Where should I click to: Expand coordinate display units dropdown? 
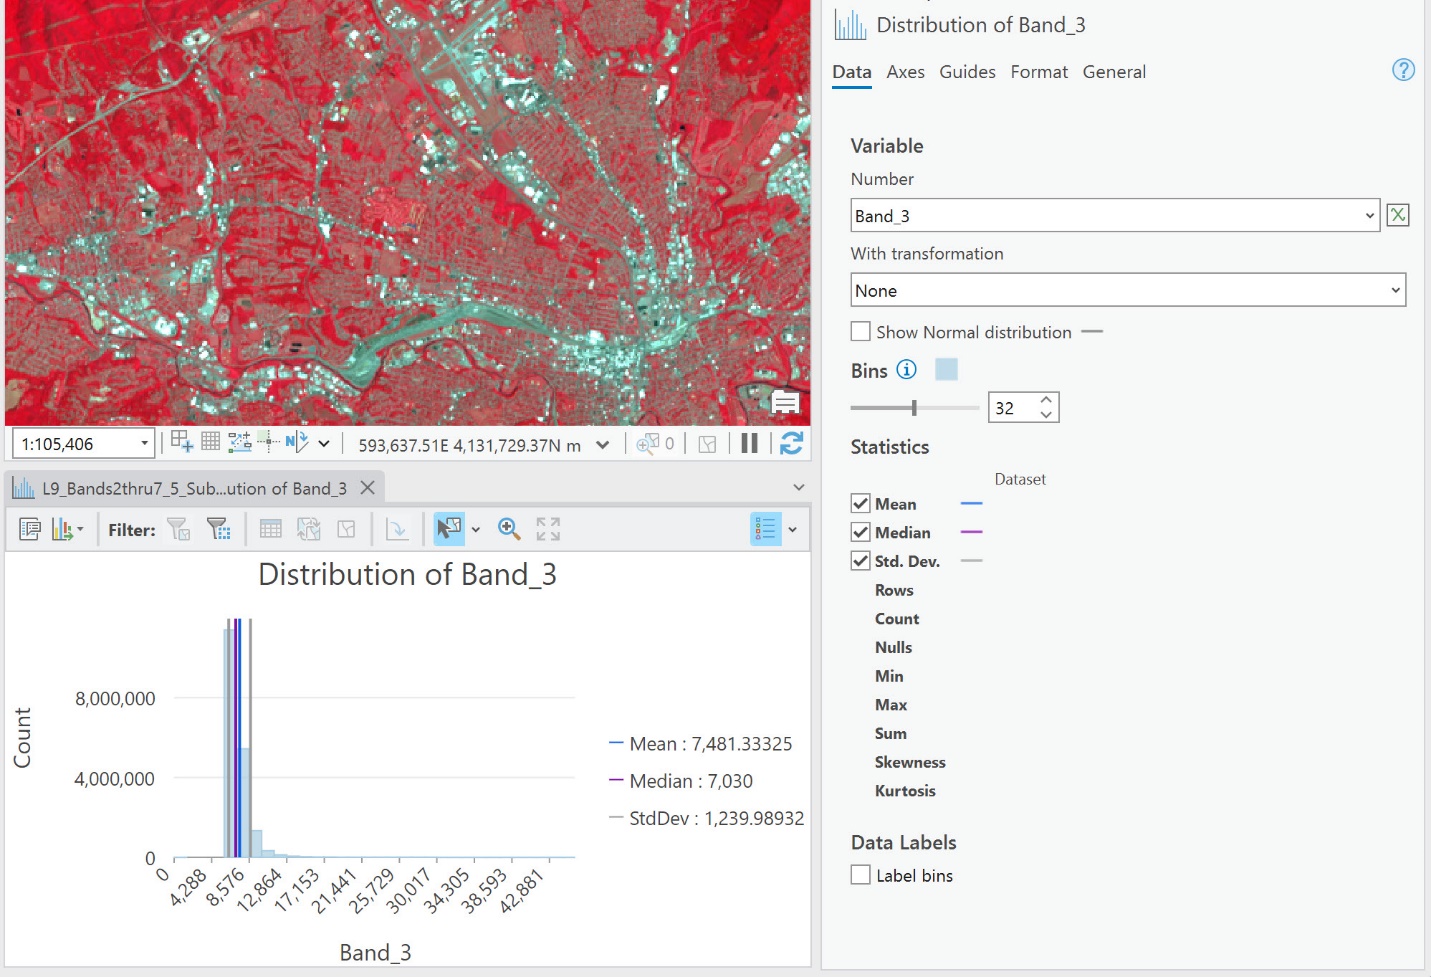click(x=602, y=444)
